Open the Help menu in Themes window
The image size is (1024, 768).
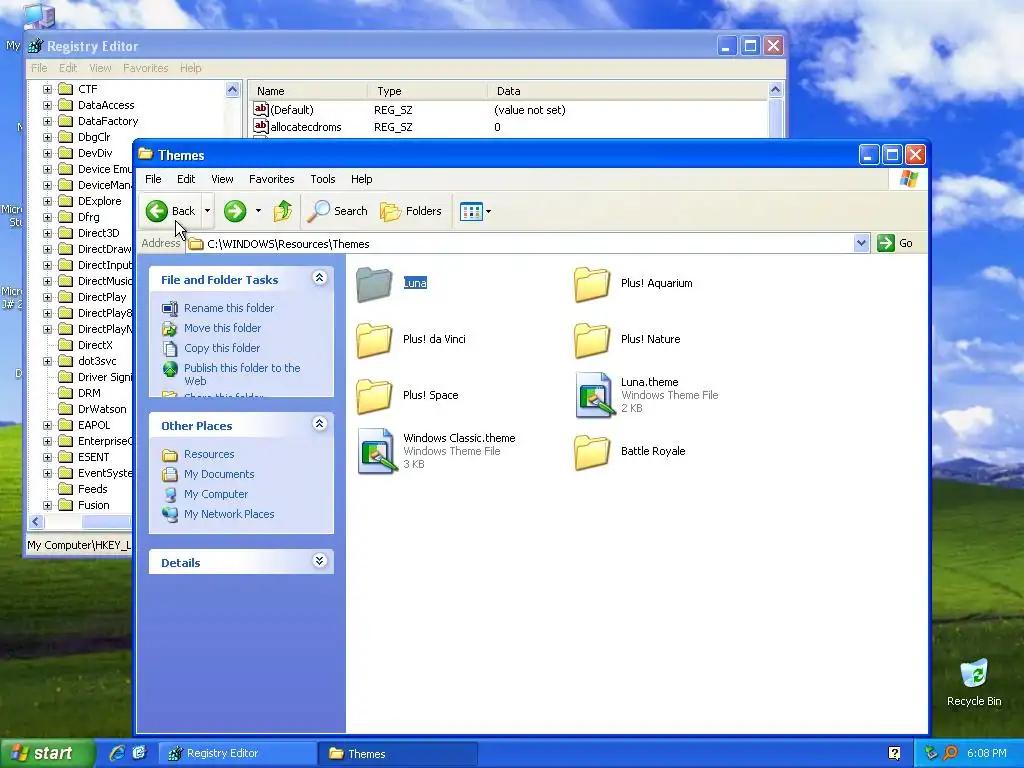pyautogui.click(x=361, y=179)
